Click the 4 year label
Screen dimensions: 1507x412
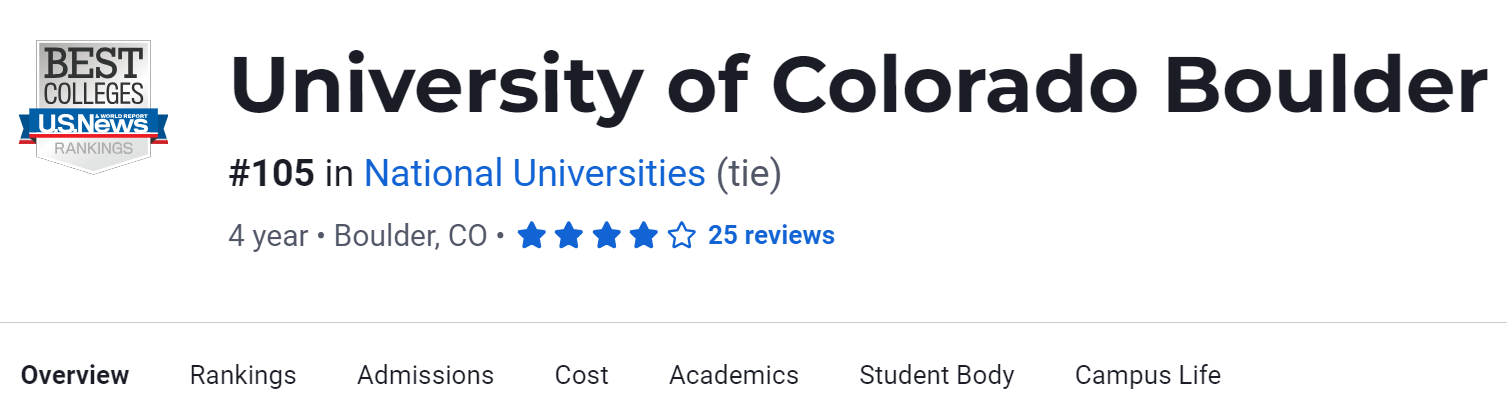pos(268,236)
